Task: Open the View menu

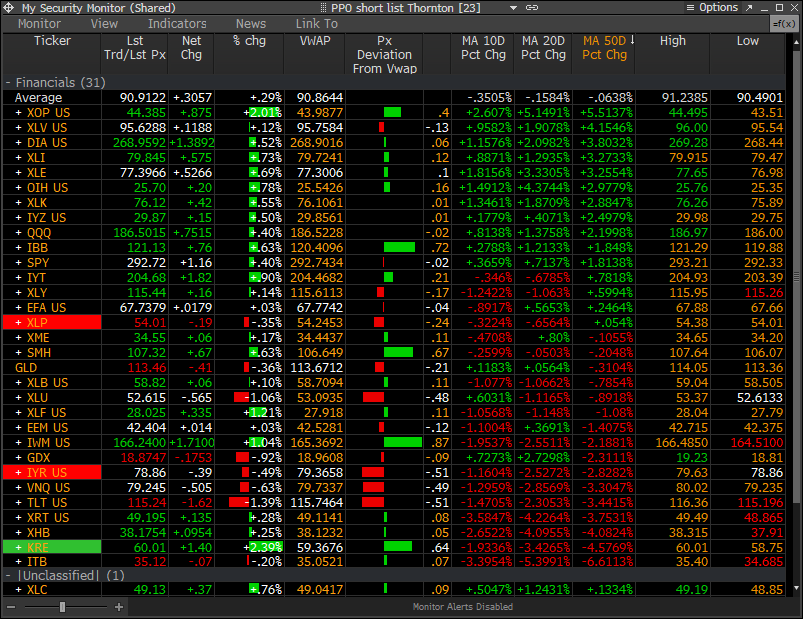Action: pyautogui.click(x=104, y=24)
